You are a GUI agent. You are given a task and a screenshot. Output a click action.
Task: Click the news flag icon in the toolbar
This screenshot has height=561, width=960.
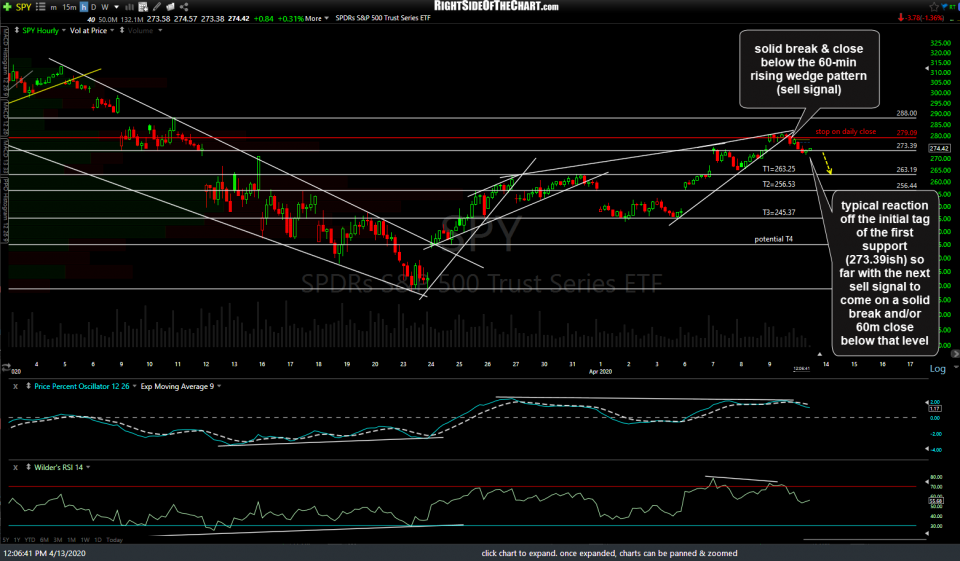pos(170,7)
